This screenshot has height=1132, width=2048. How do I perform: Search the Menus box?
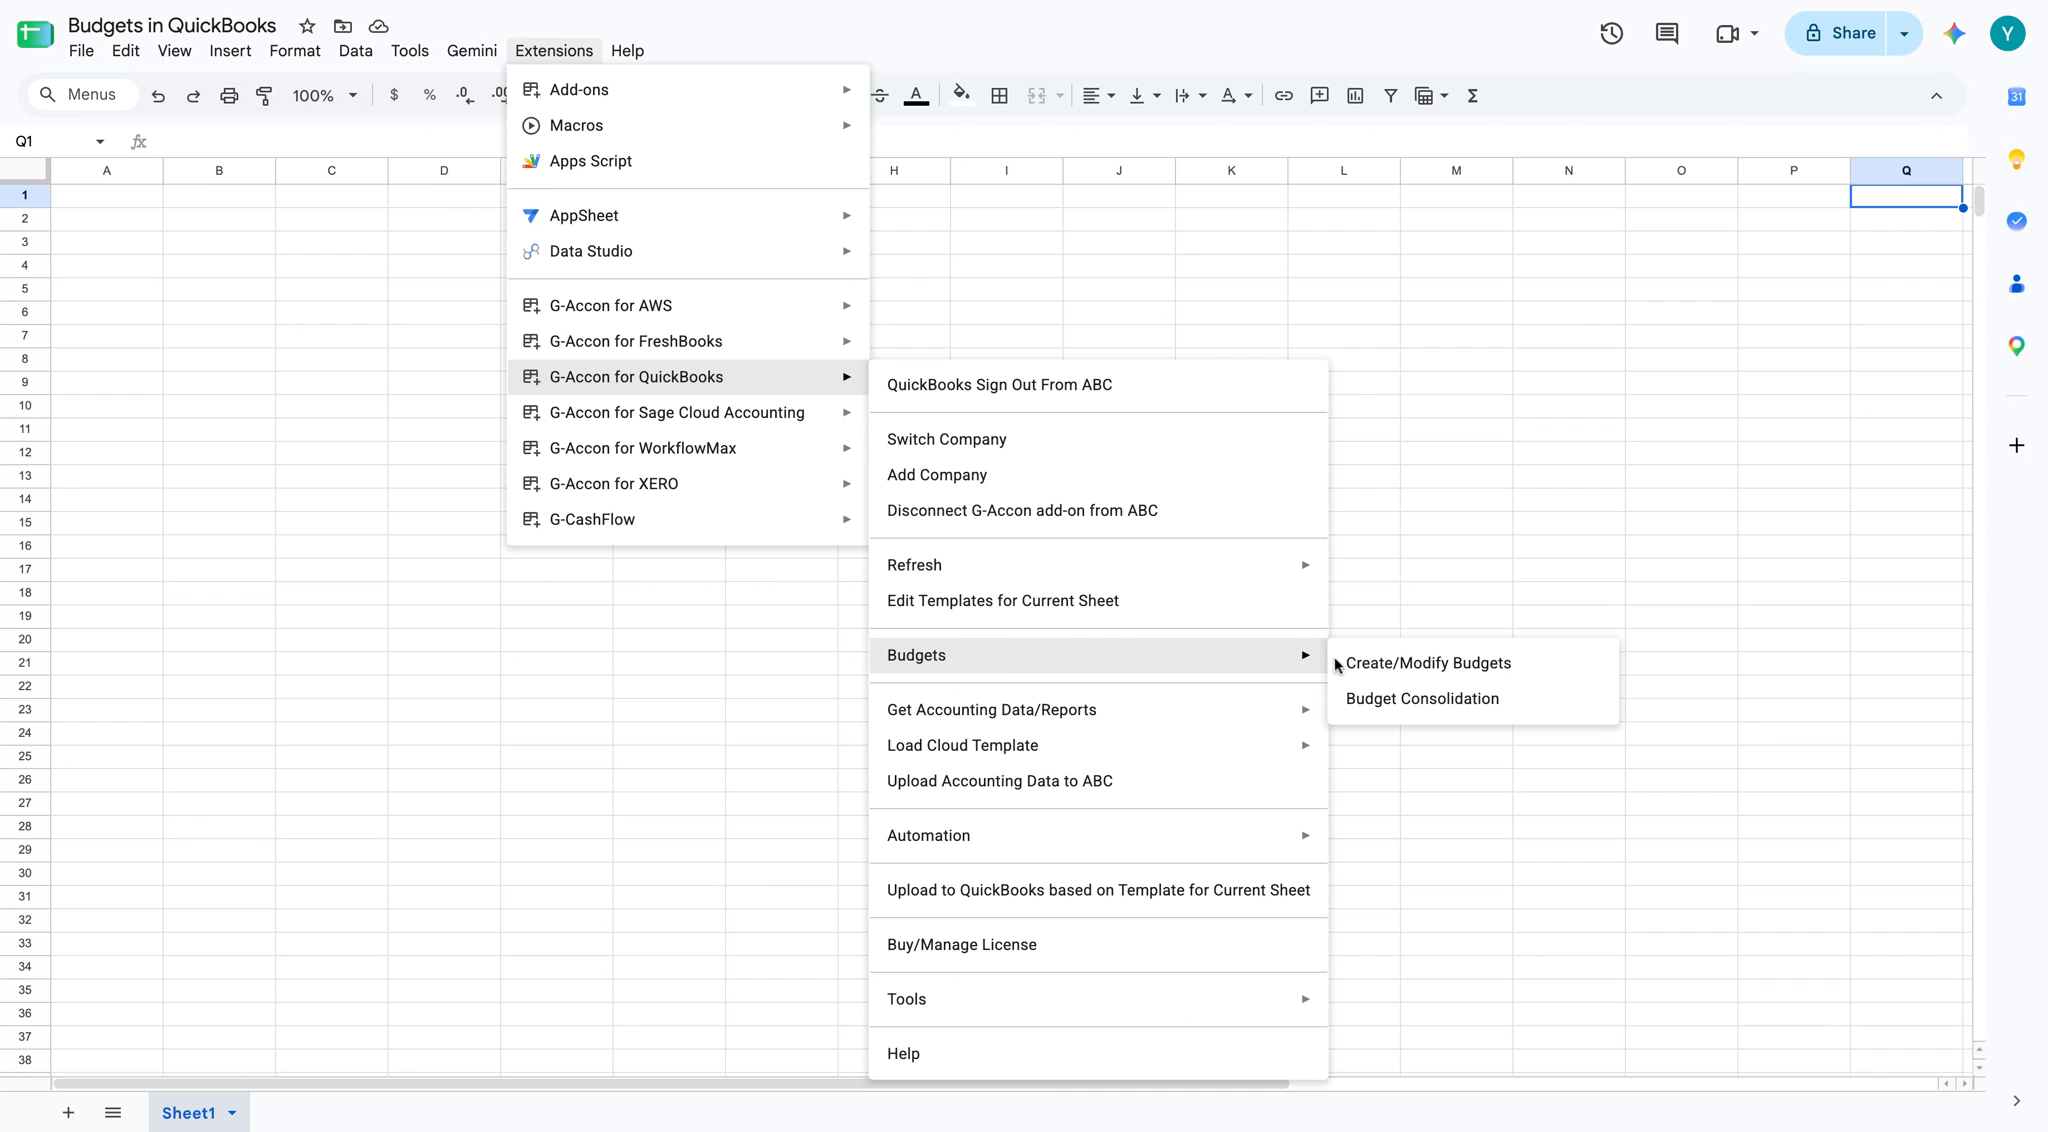[81, 95]
